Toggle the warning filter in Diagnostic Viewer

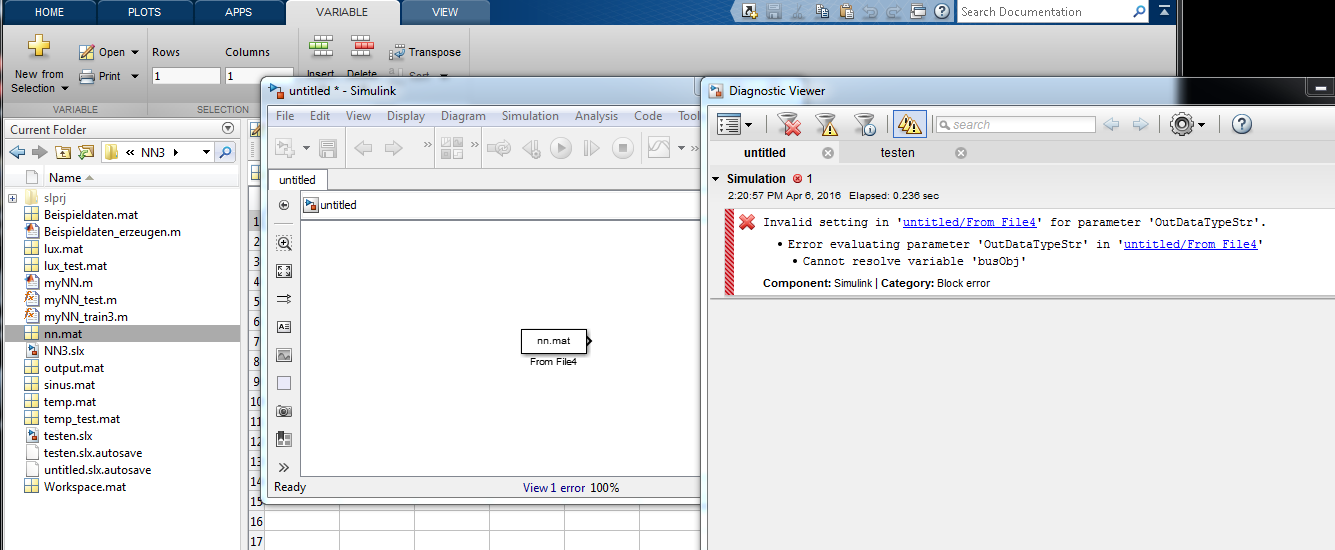(826, 124)
